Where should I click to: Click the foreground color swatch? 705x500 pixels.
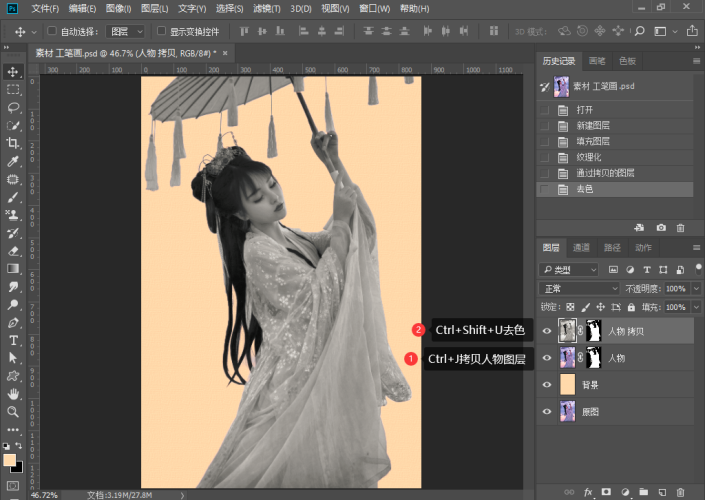(9, 460)
